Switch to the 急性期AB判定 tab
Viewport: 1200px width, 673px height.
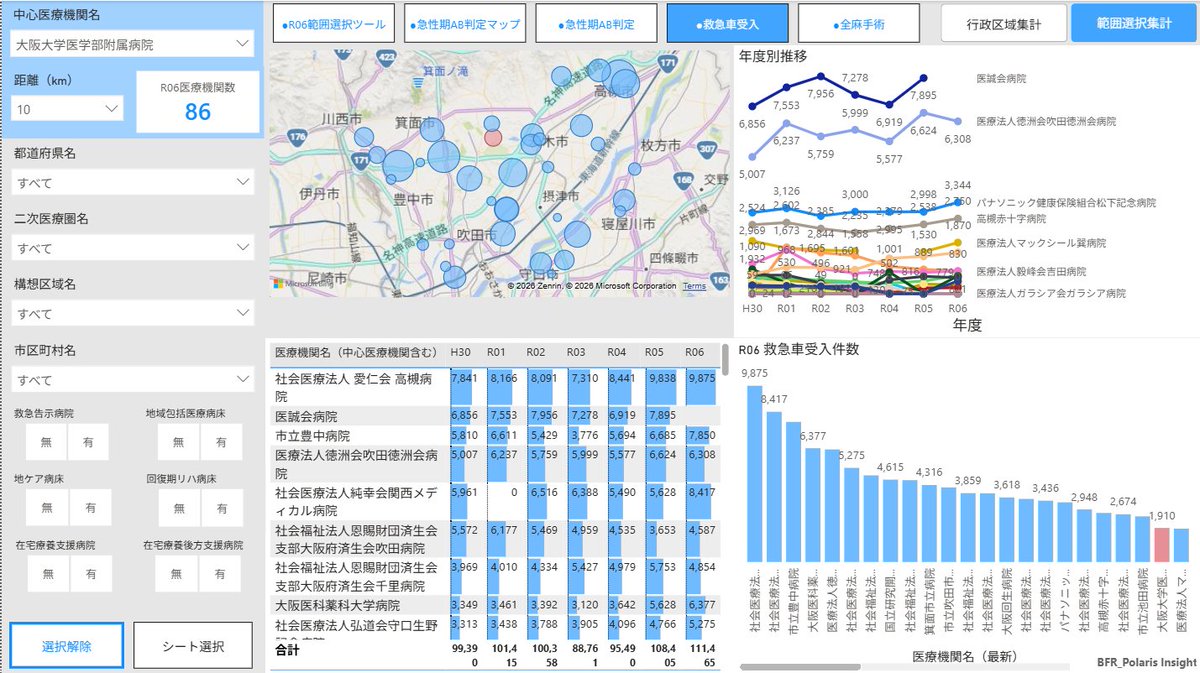[597, 23]
